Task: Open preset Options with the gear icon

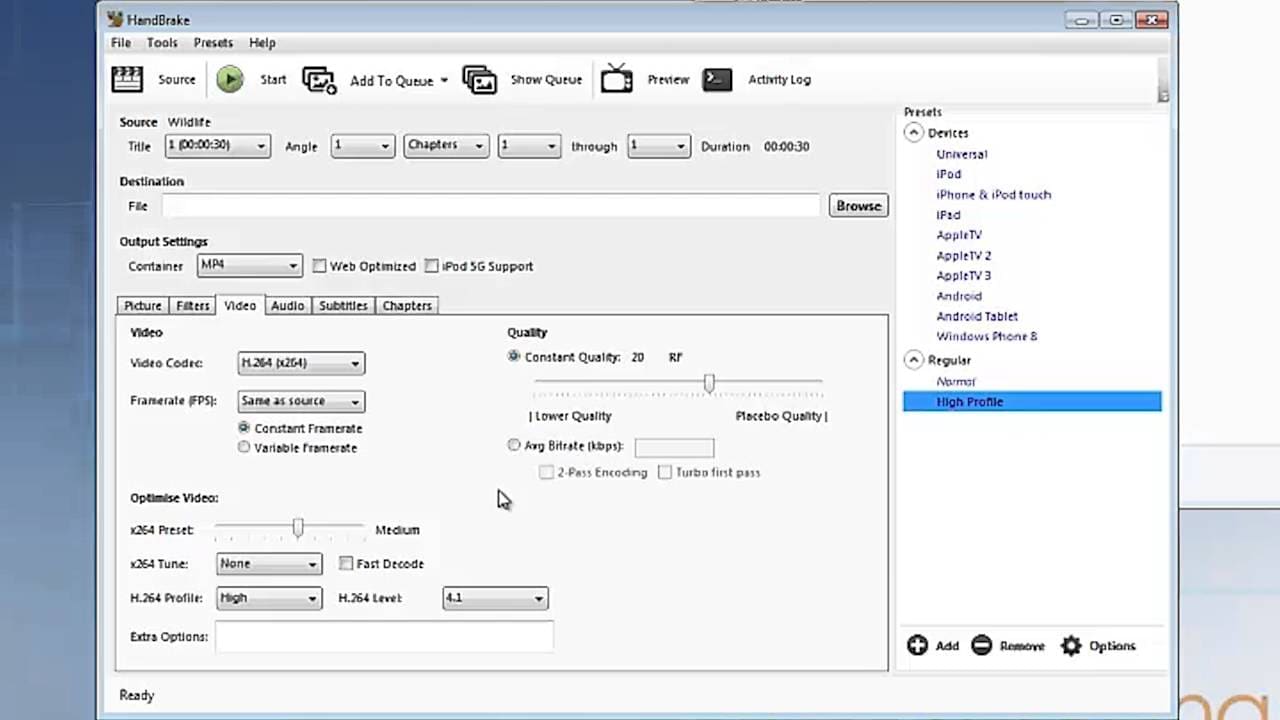Action: click(1071, 645)
